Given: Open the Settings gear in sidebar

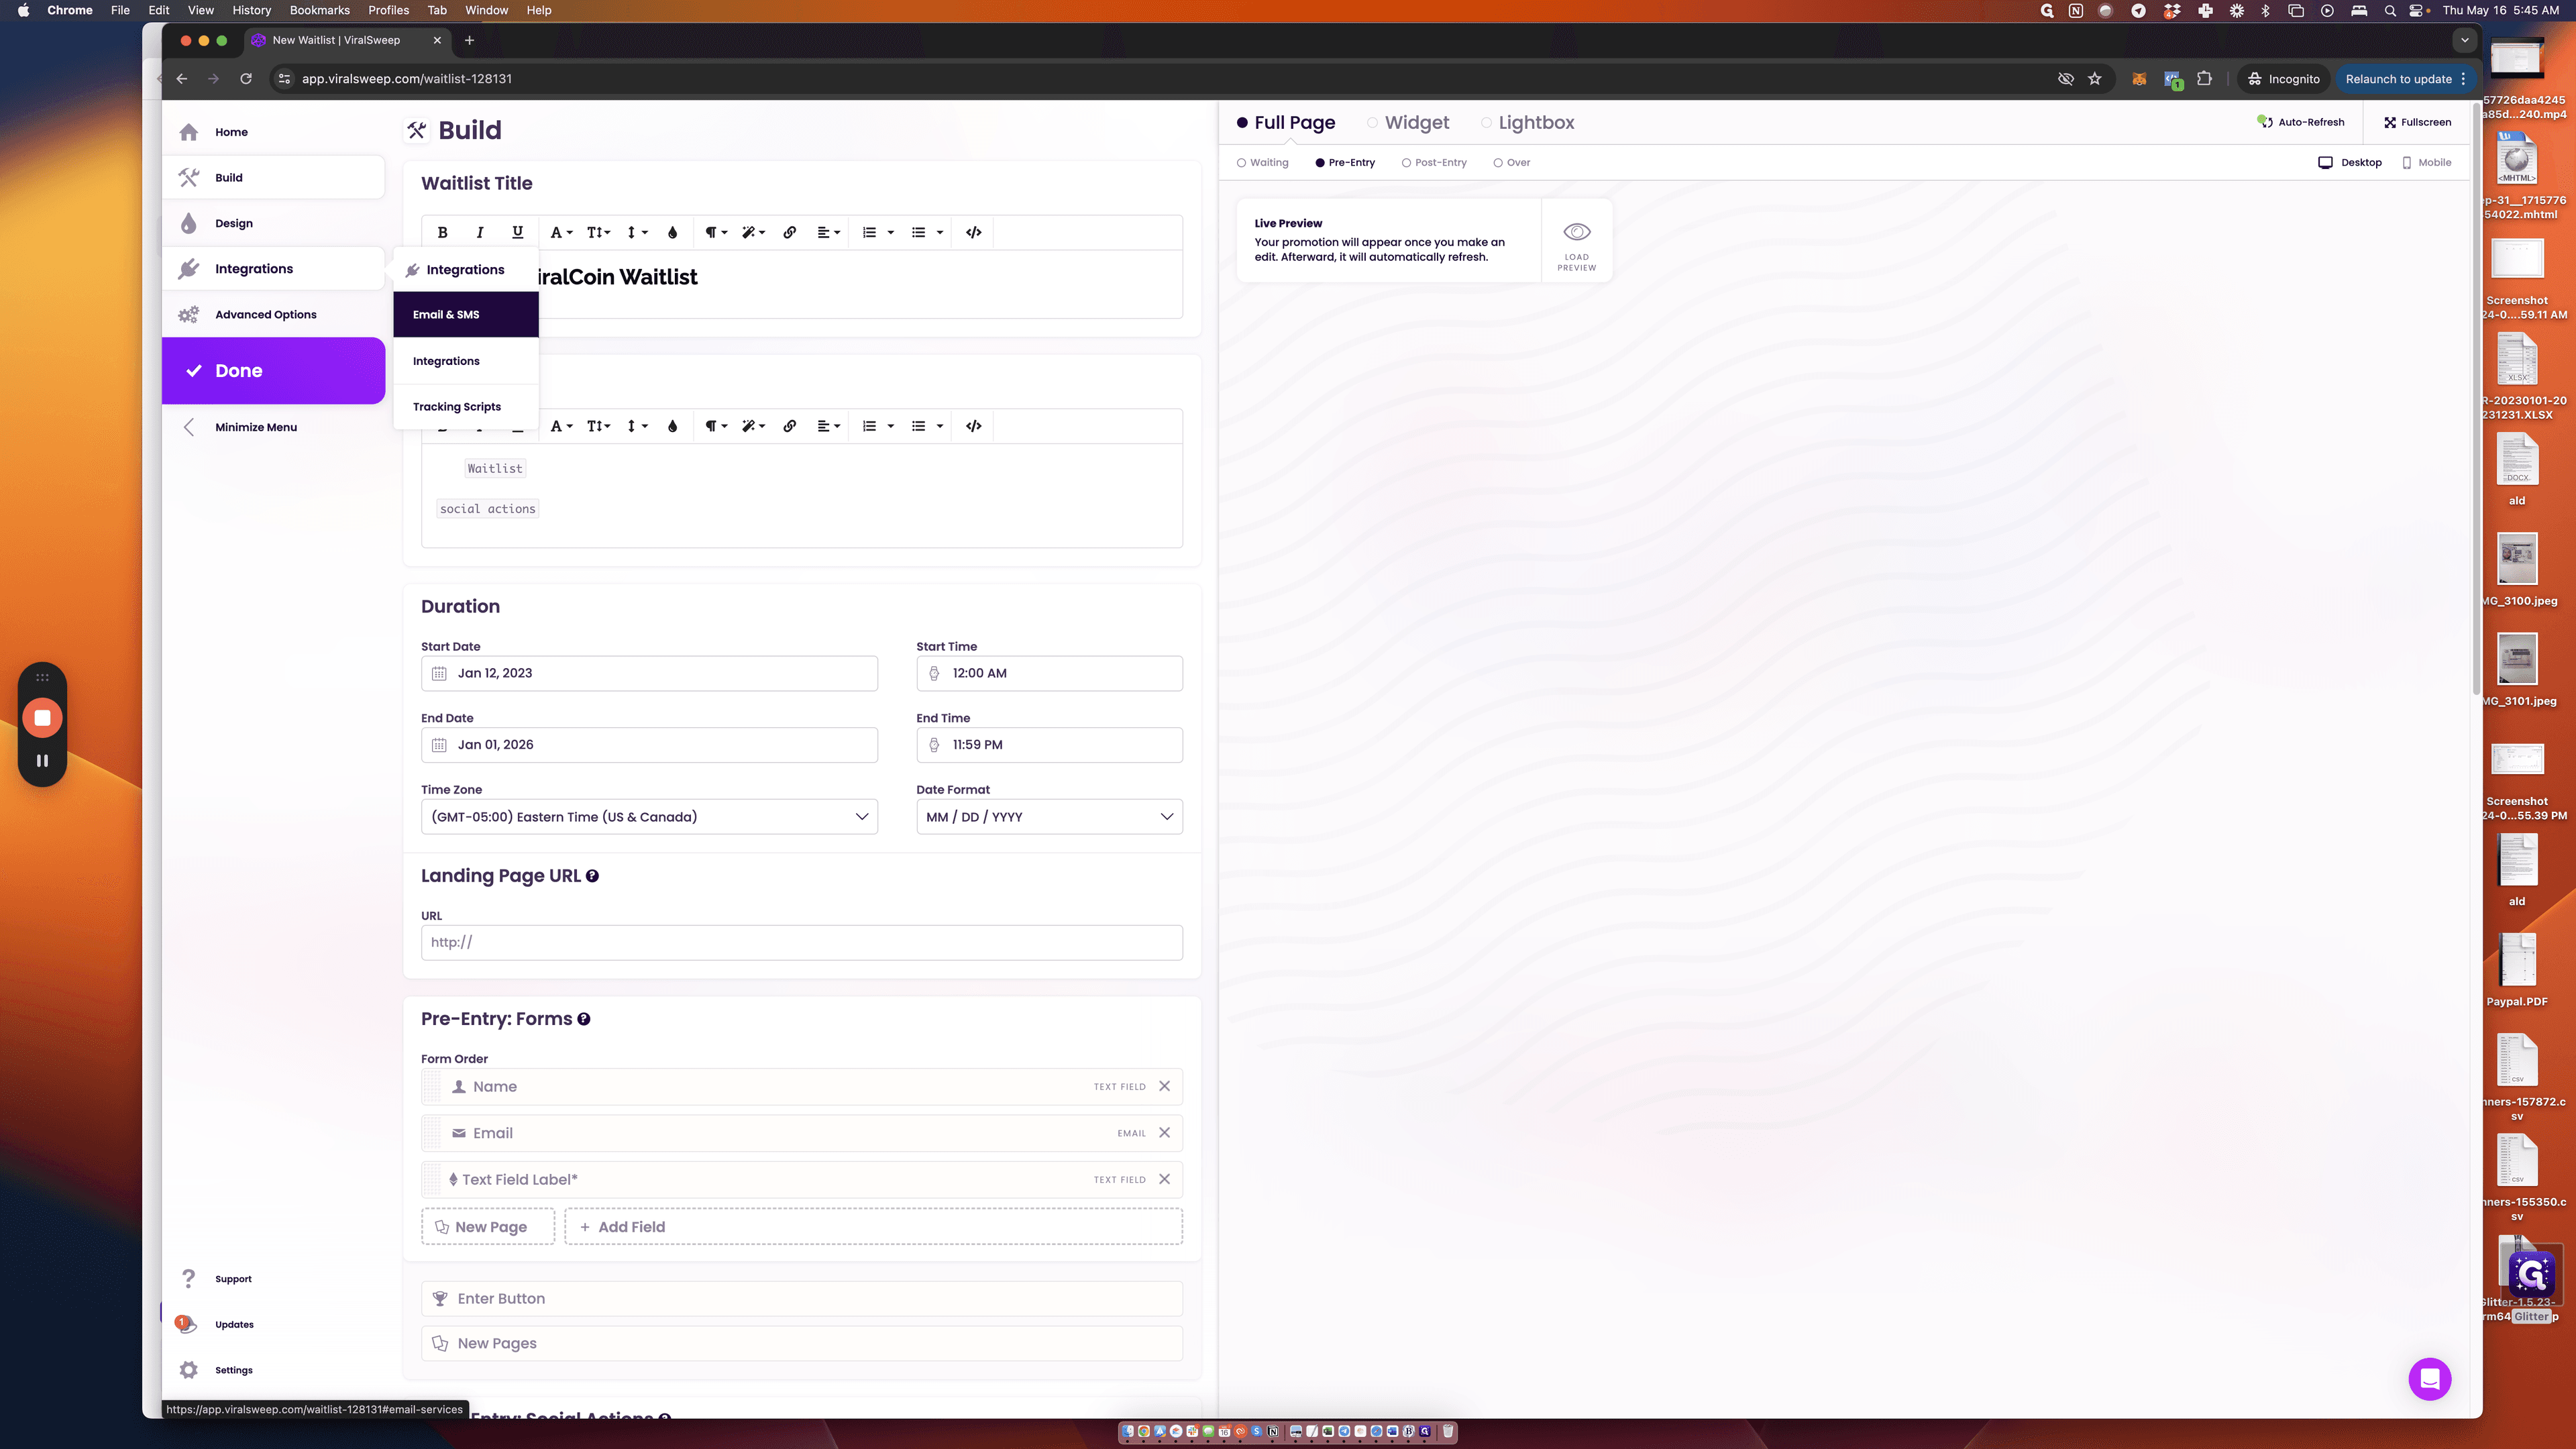Looking at the screenshot, I should pos(189,1370).
